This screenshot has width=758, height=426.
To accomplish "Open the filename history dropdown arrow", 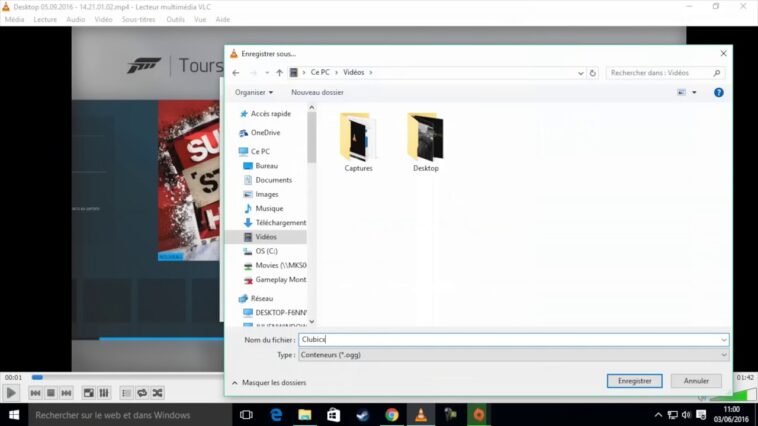I will click(724, 340).
